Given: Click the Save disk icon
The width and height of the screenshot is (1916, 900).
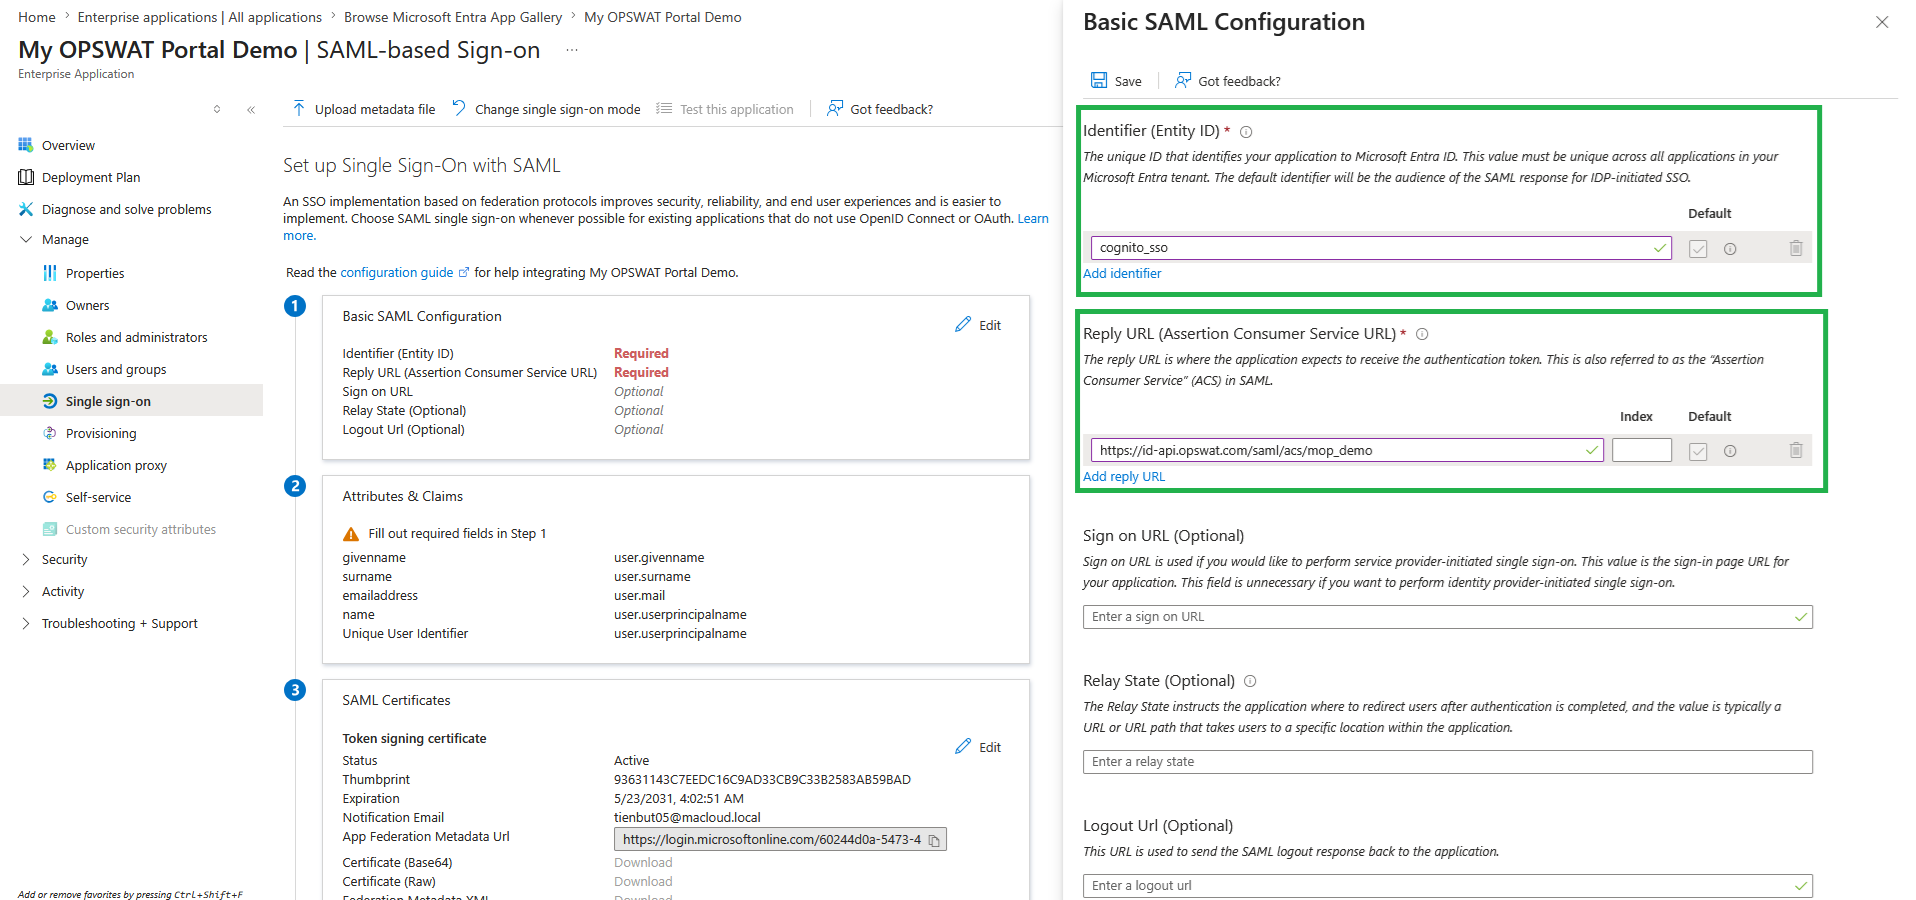Looking at the screenshot, I should coord(1099,80).
